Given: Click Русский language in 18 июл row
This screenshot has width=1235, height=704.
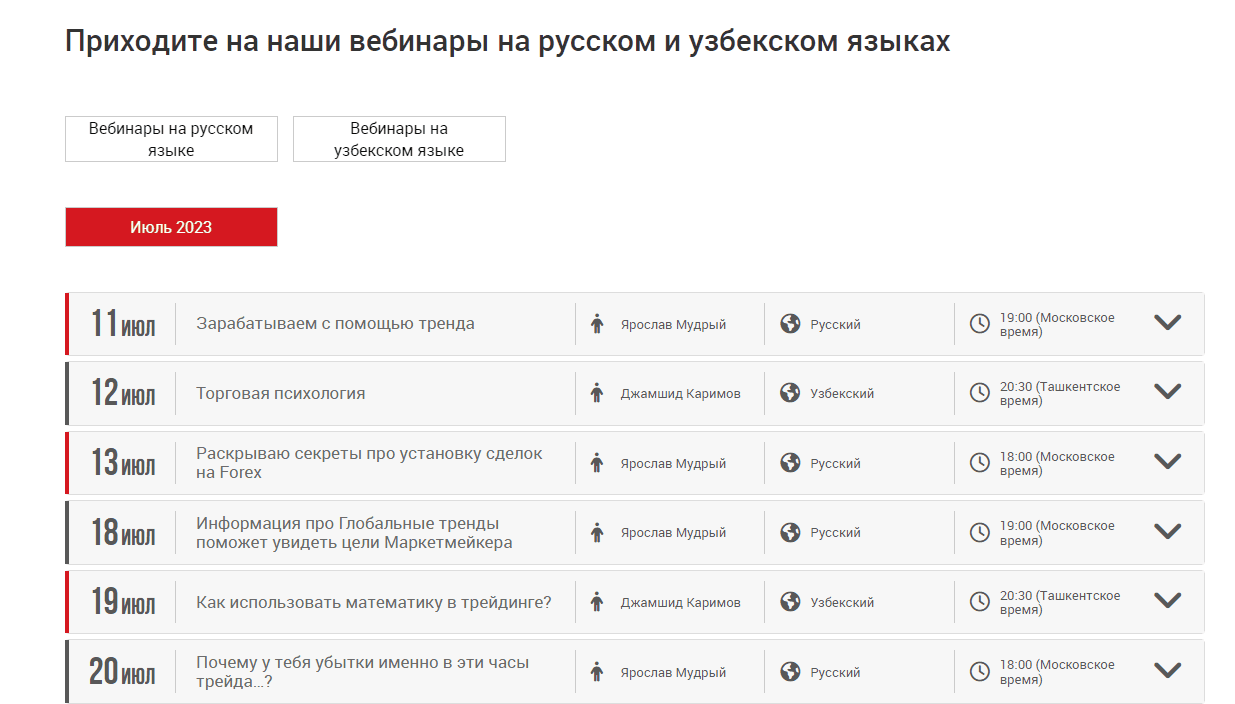Looking at the screenshot, I should (x=835, y=533).
